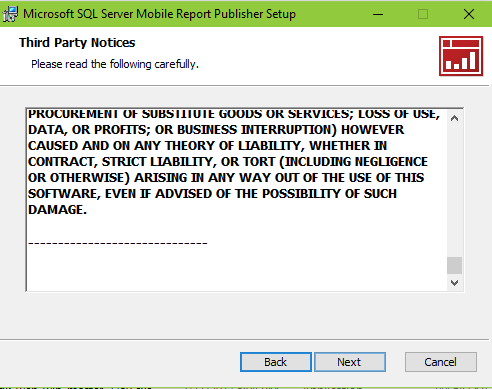Screen dimensions: 492x389
Task: Click the window title text
Action: click(x=159, y=14)
